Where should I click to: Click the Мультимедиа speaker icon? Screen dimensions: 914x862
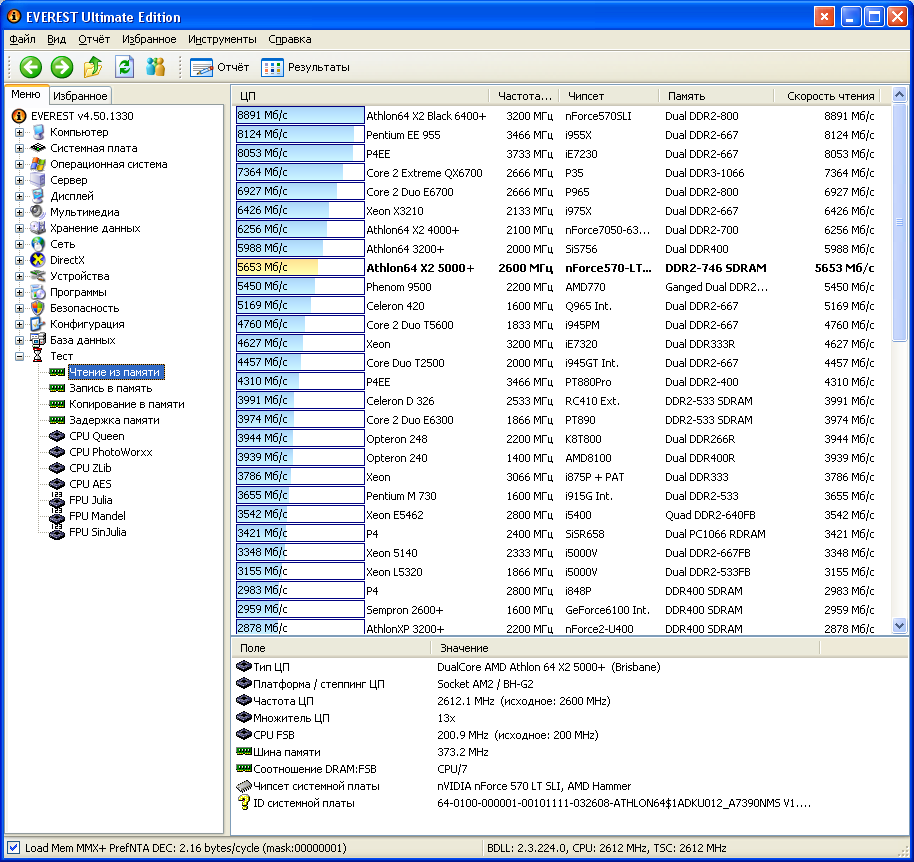(38, 212)
